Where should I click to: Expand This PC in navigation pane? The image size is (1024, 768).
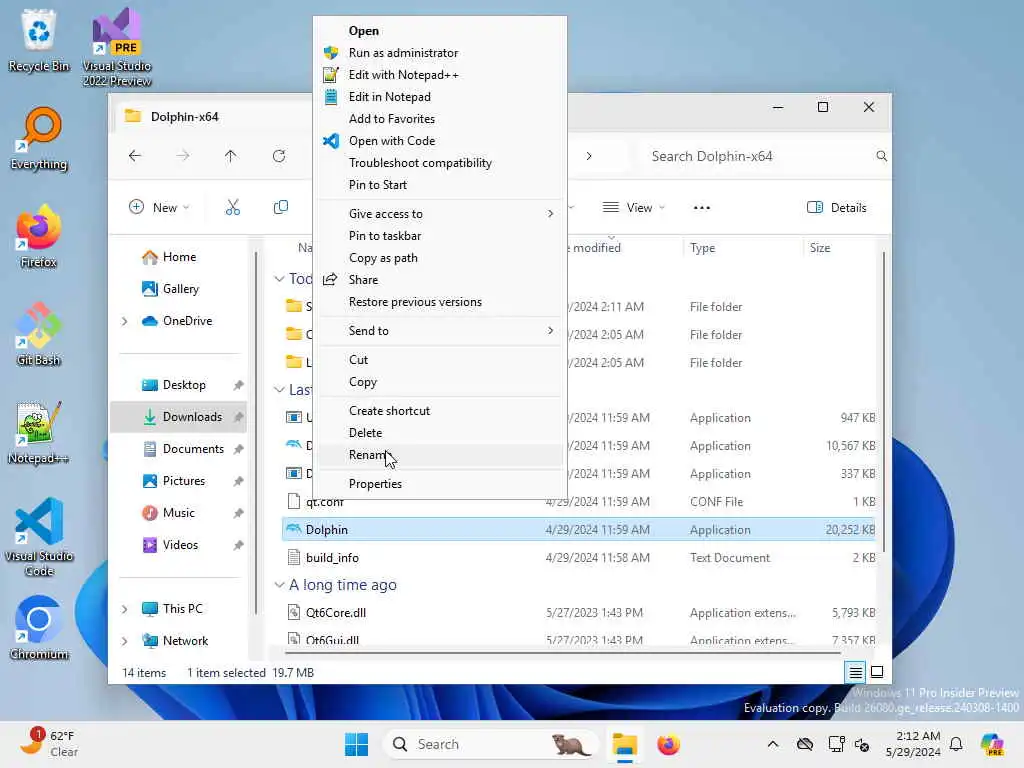click(125, 609)
